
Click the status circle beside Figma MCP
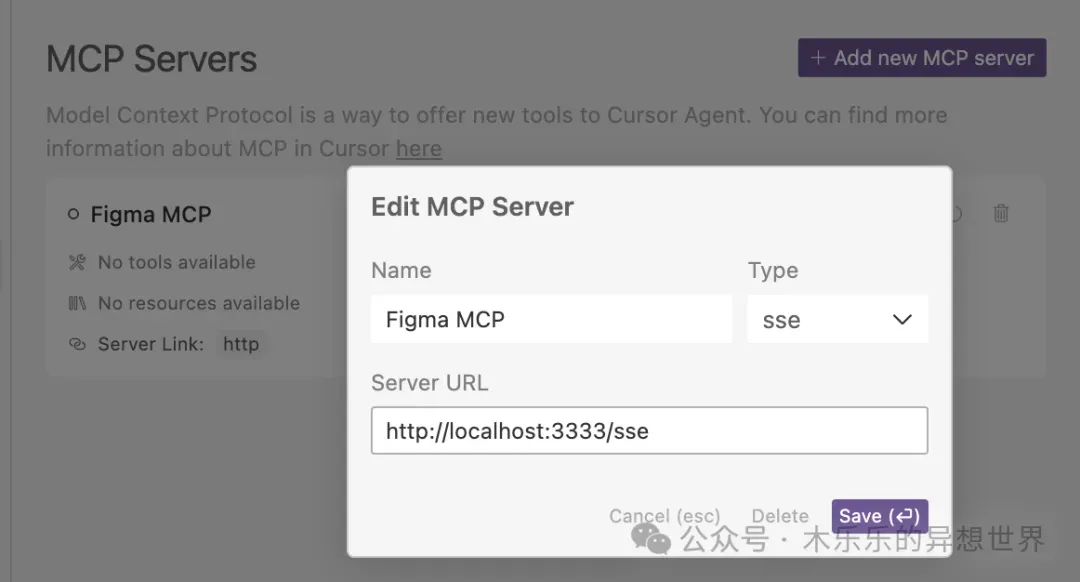coord(73,214)
